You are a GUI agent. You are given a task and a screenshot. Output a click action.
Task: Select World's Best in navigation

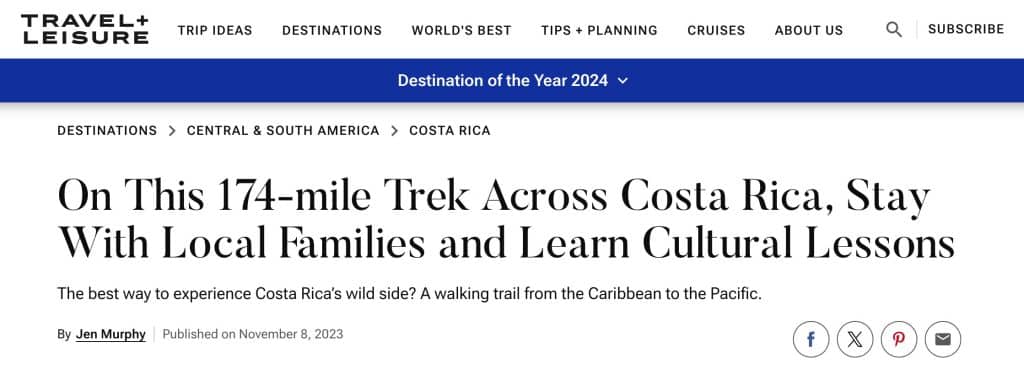pos(461,30)
